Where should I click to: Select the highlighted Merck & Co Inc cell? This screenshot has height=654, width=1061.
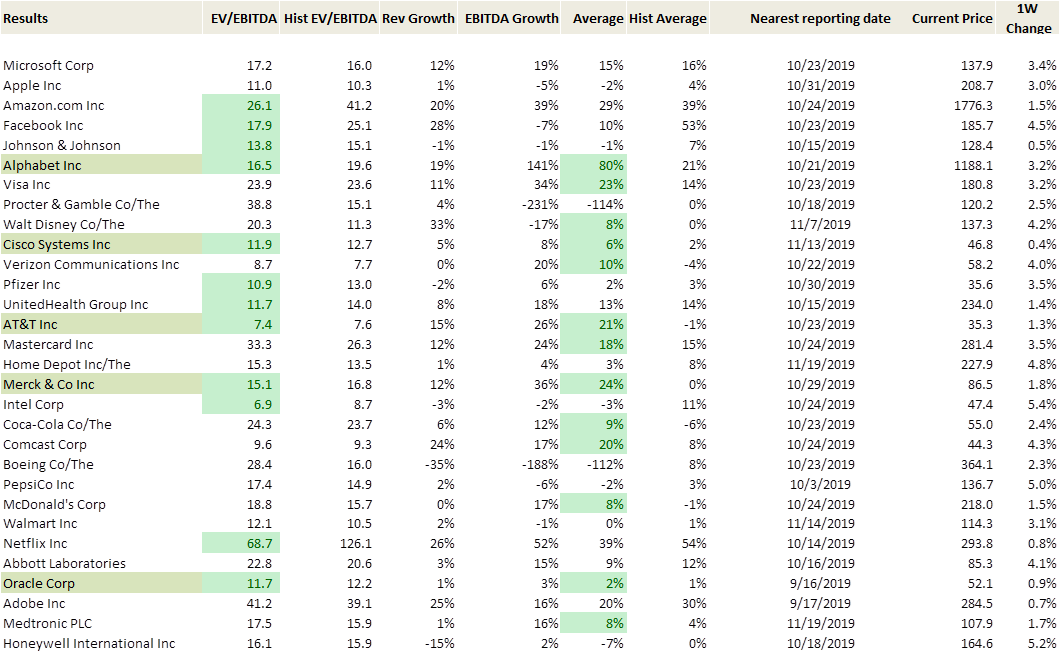point(101,384)
